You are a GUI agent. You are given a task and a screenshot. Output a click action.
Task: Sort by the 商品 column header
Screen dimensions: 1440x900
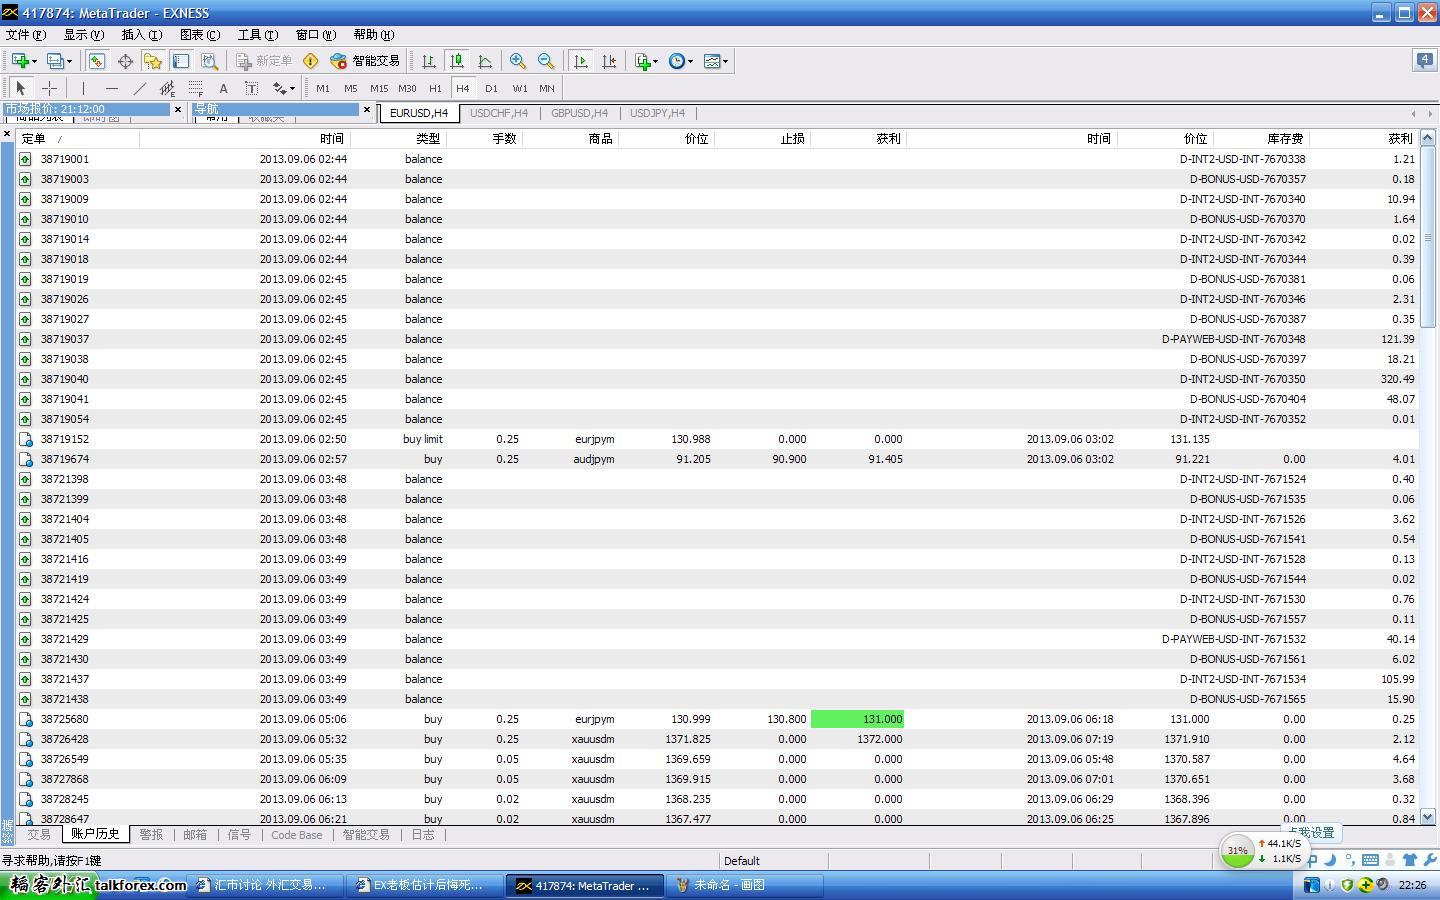(x=570, y=138)
